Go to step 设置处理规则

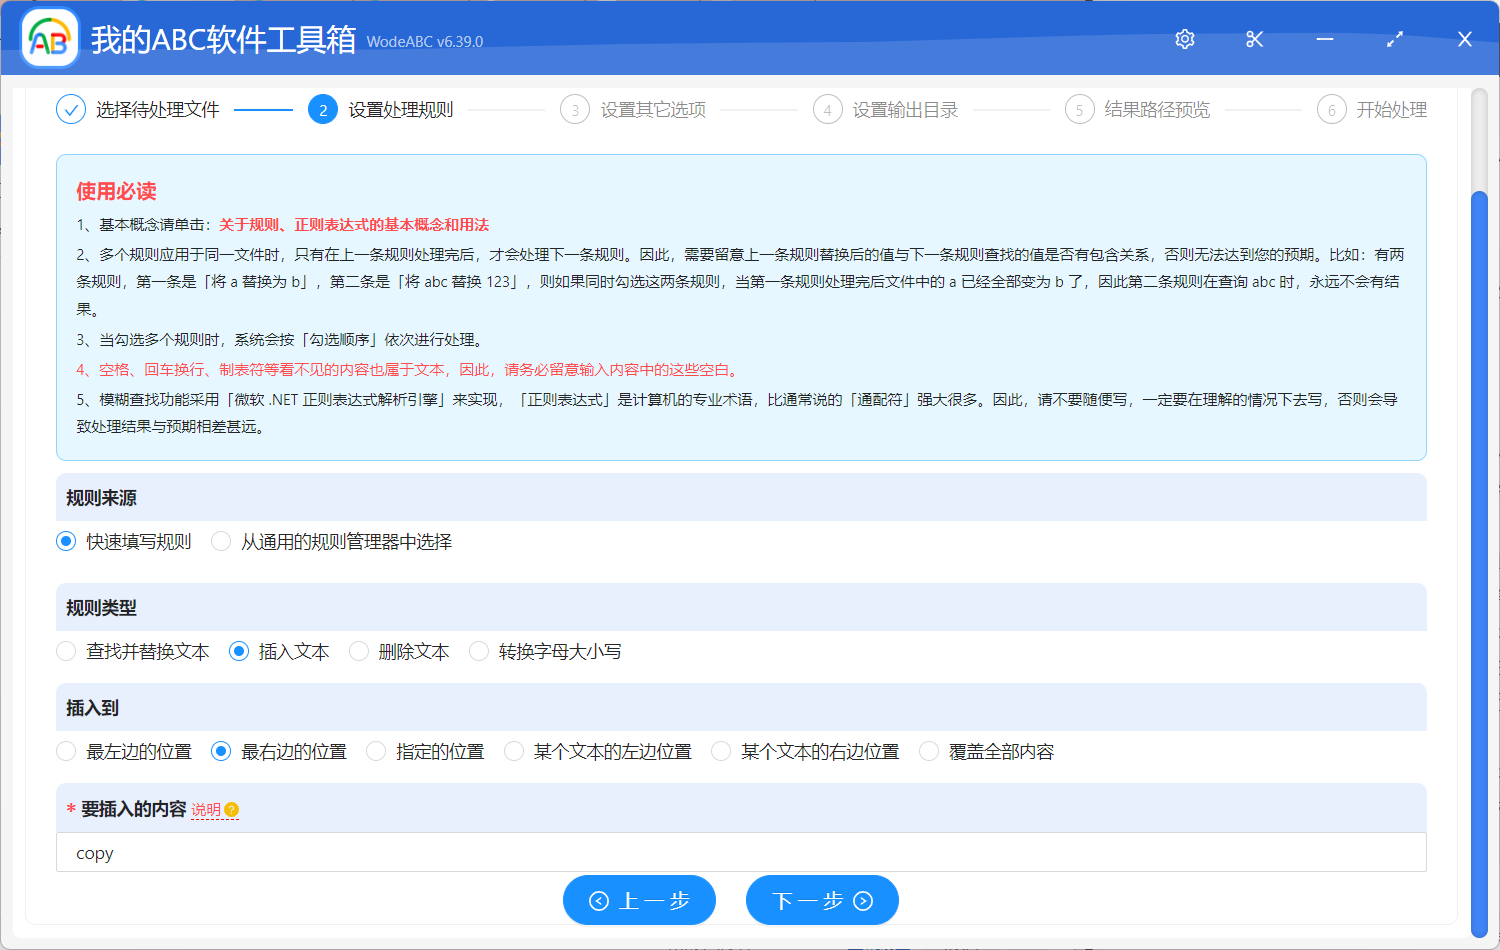click(x=323, y=109)
